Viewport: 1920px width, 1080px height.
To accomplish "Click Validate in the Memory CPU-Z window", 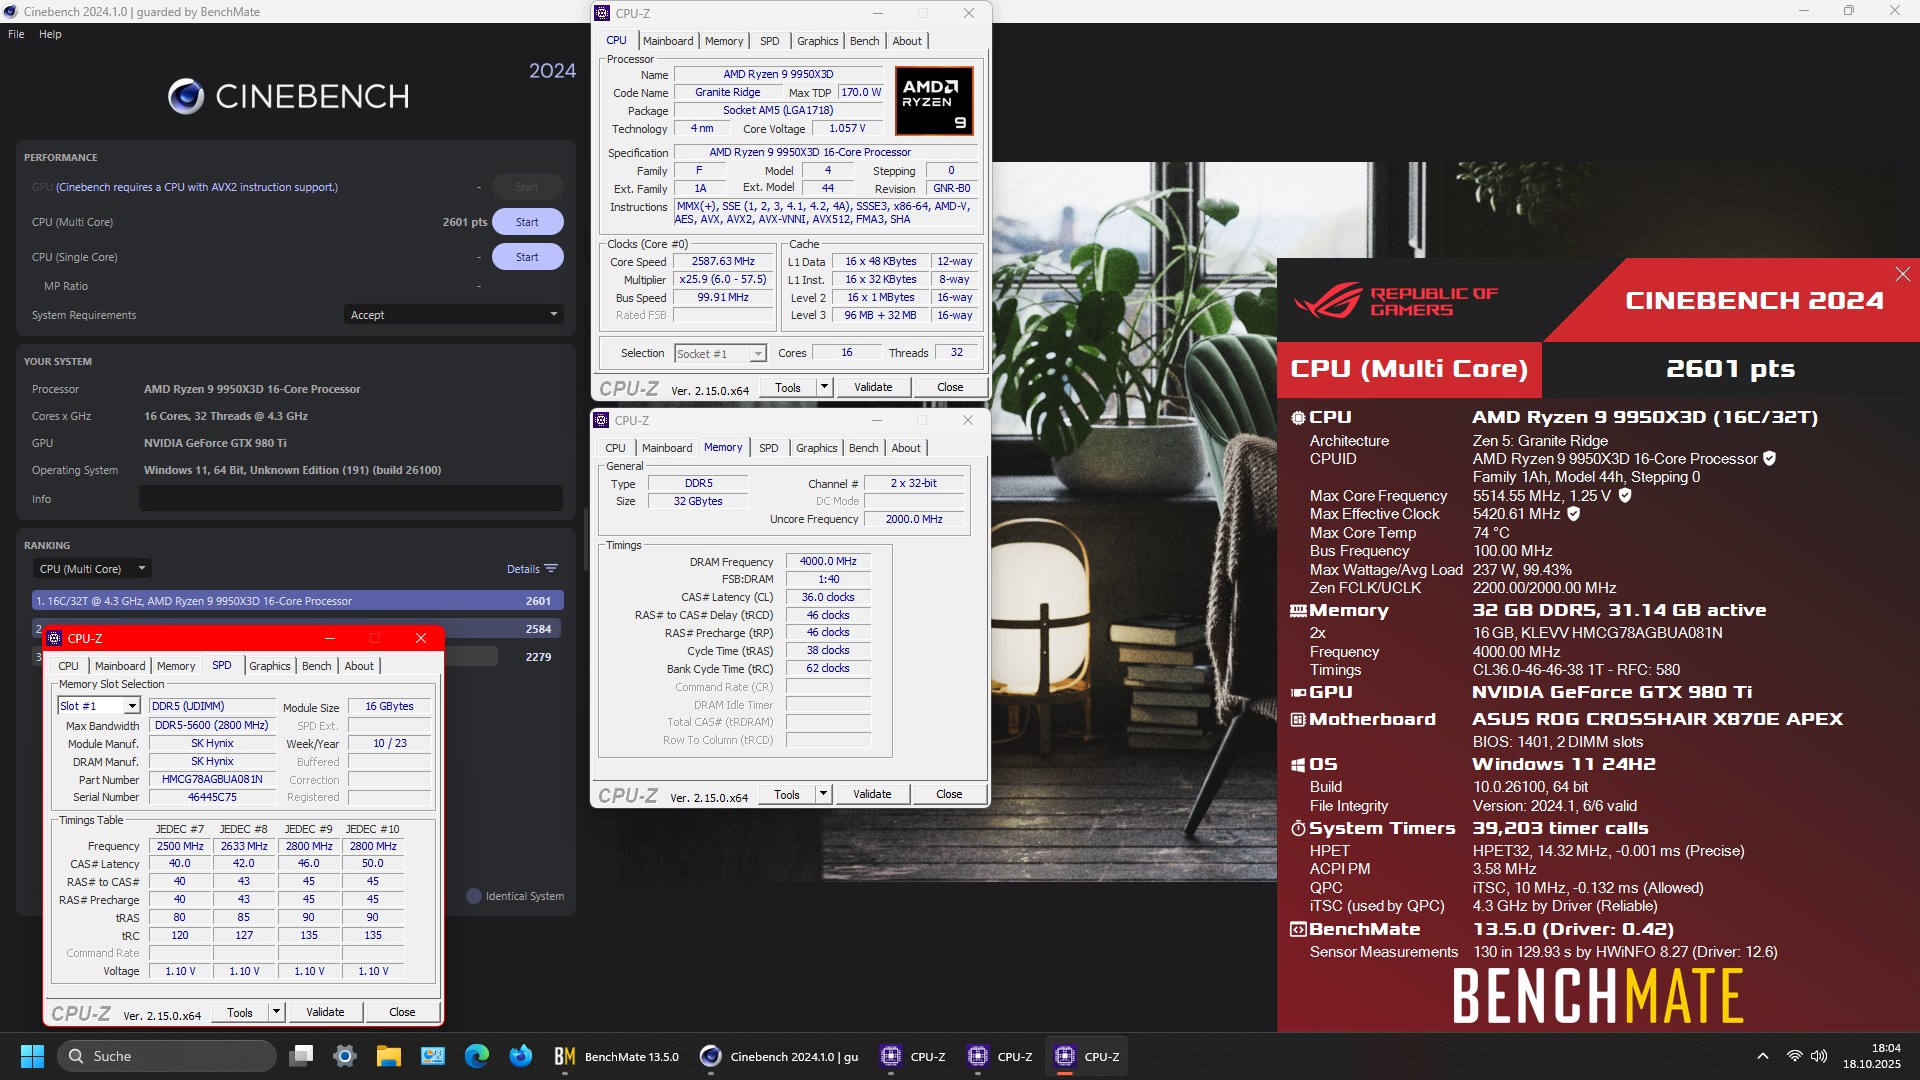I will point(871,794).
